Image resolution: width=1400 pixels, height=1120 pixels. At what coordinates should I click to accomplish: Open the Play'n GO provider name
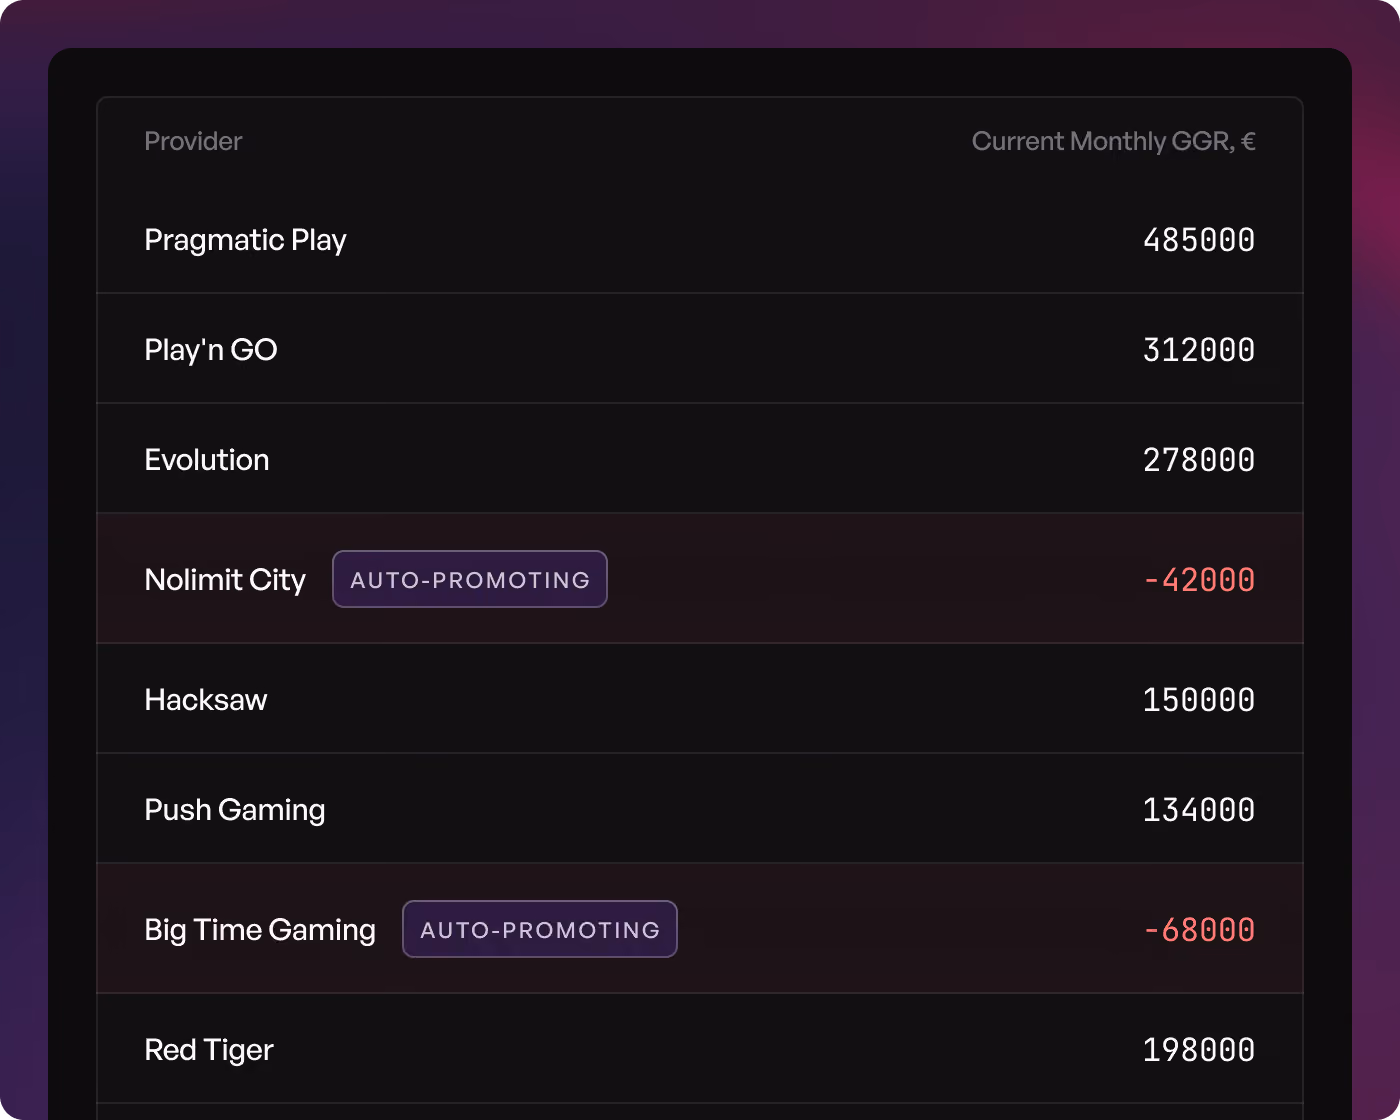211,350
